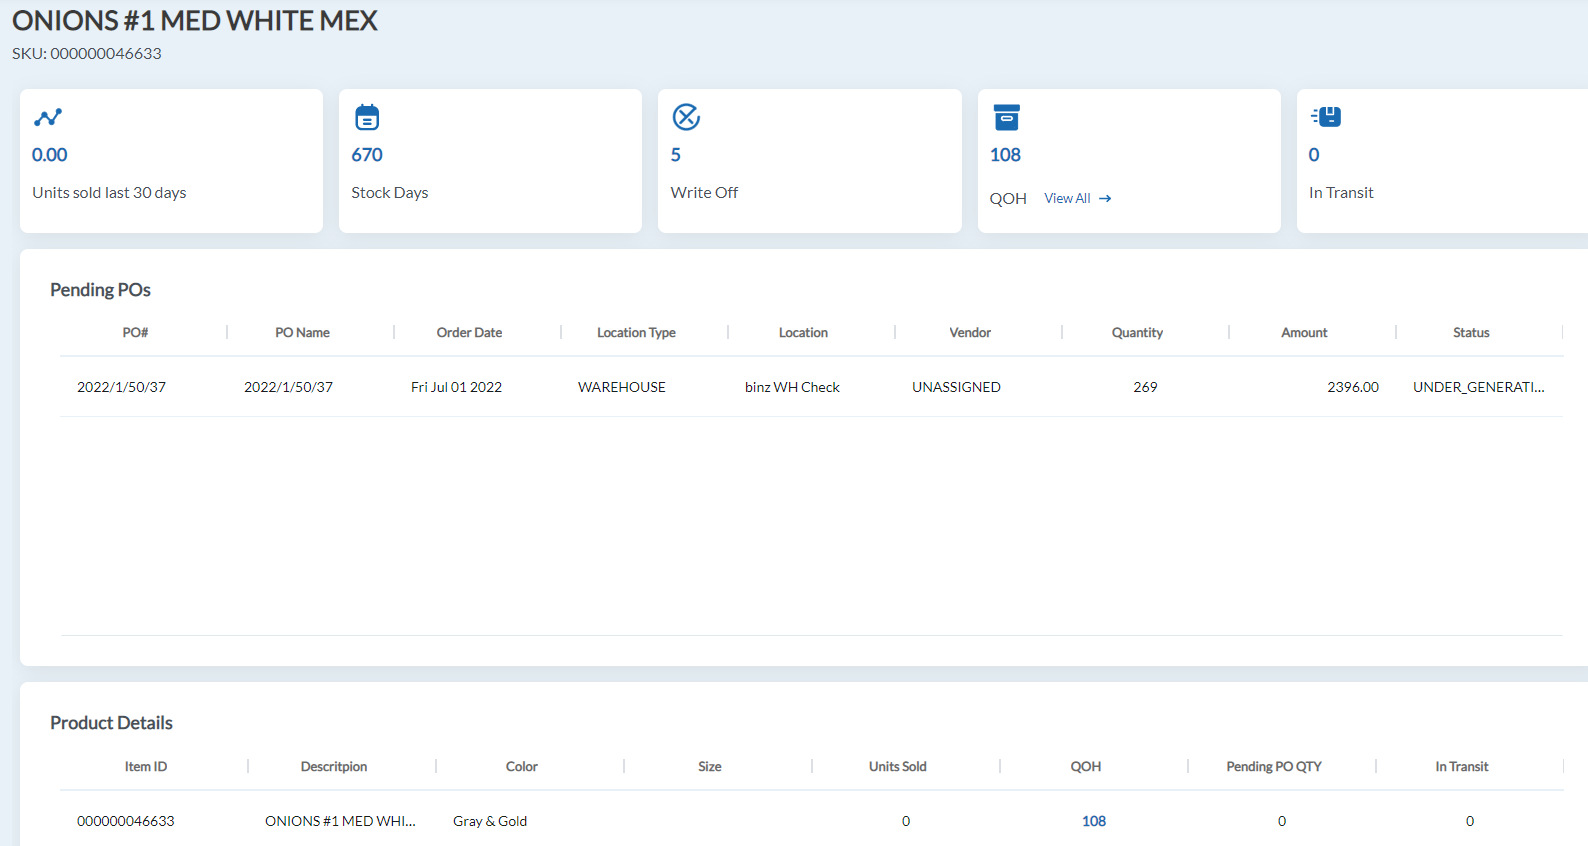Click the QOH column header in Product Details

pyautogui.click(x=1086, y=767)
